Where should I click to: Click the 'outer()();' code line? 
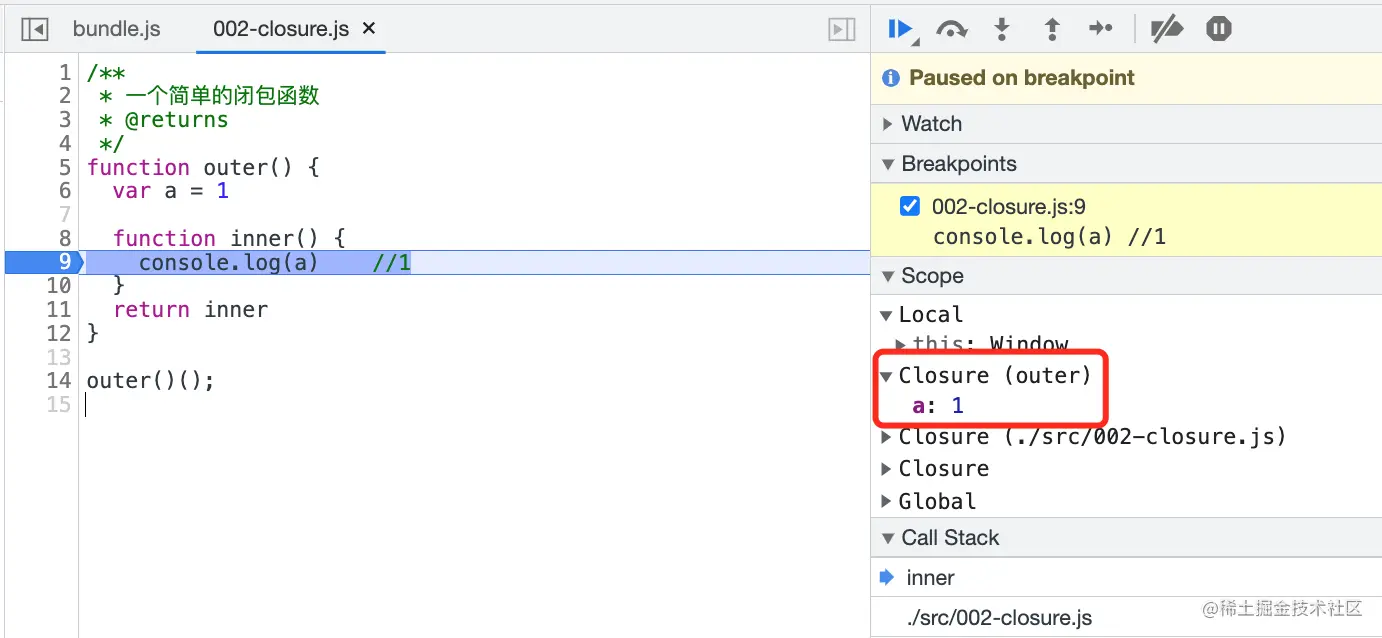[x=150, y=381]
